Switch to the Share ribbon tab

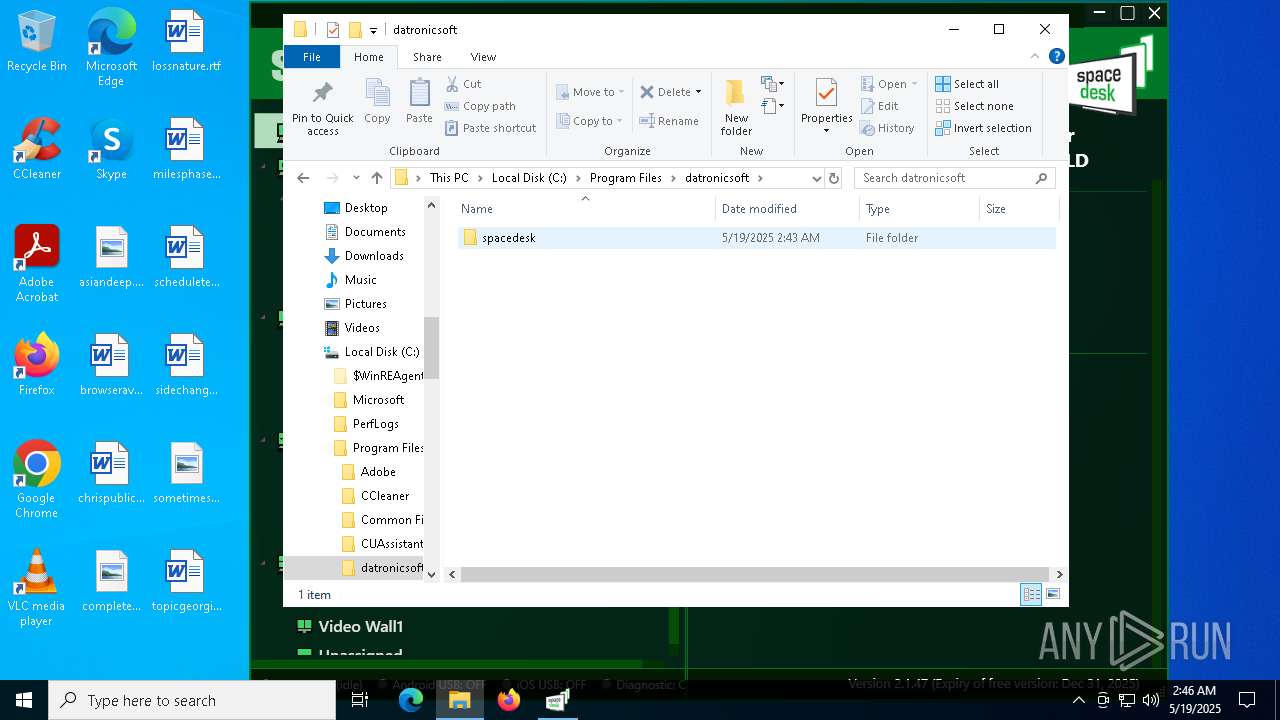[427, 57]
